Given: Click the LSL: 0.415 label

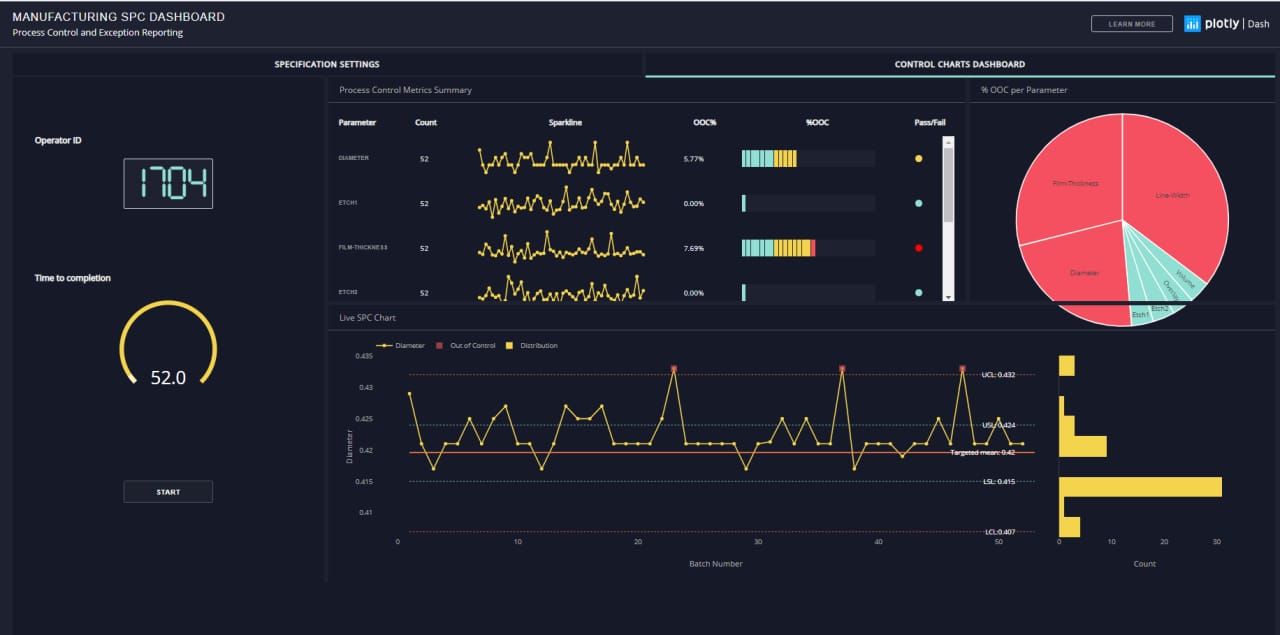Looking at the screenshot, I should coord(999,482).
